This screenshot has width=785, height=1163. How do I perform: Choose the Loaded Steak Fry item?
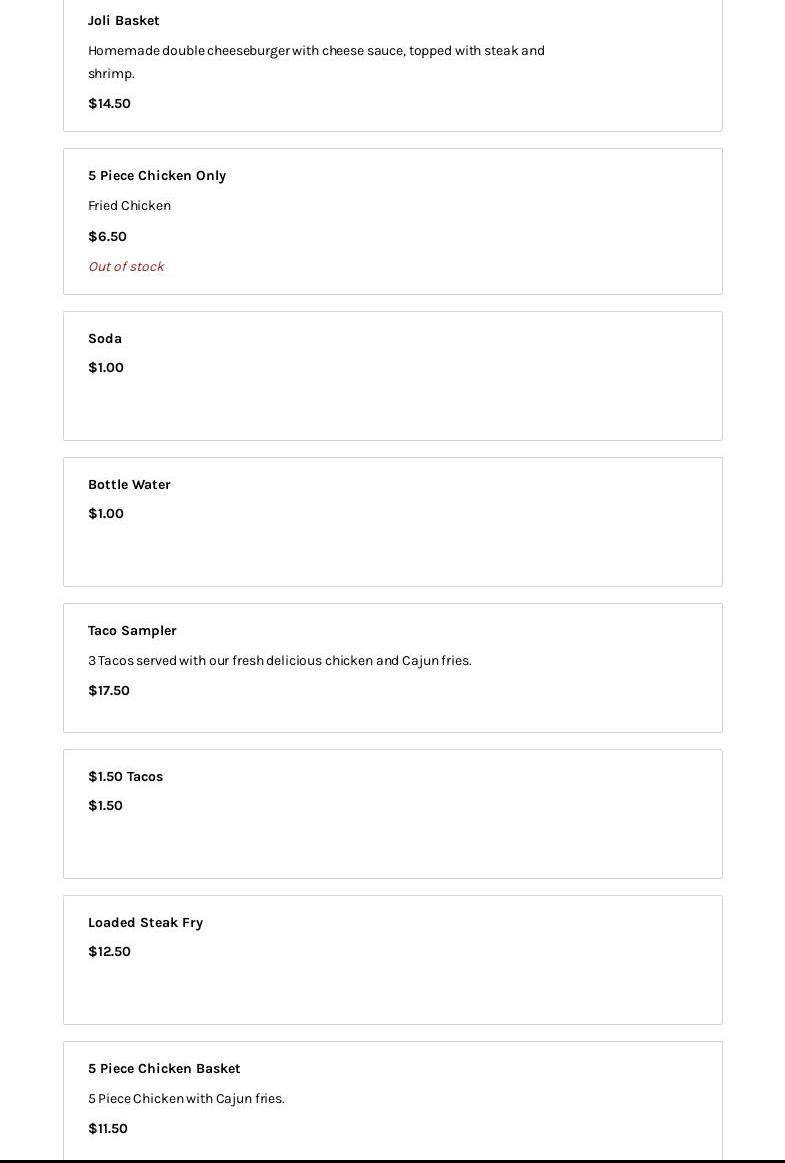tap(145, 922)
